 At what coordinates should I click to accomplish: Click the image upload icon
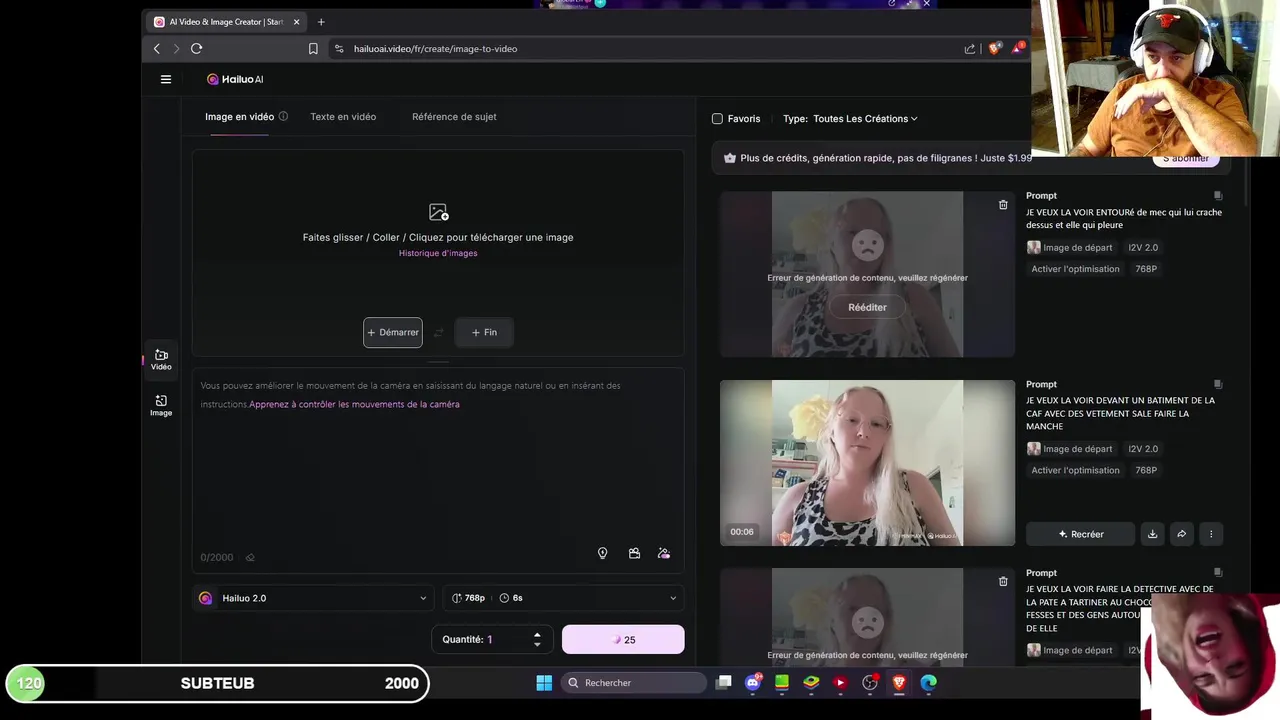coord(438,212)
